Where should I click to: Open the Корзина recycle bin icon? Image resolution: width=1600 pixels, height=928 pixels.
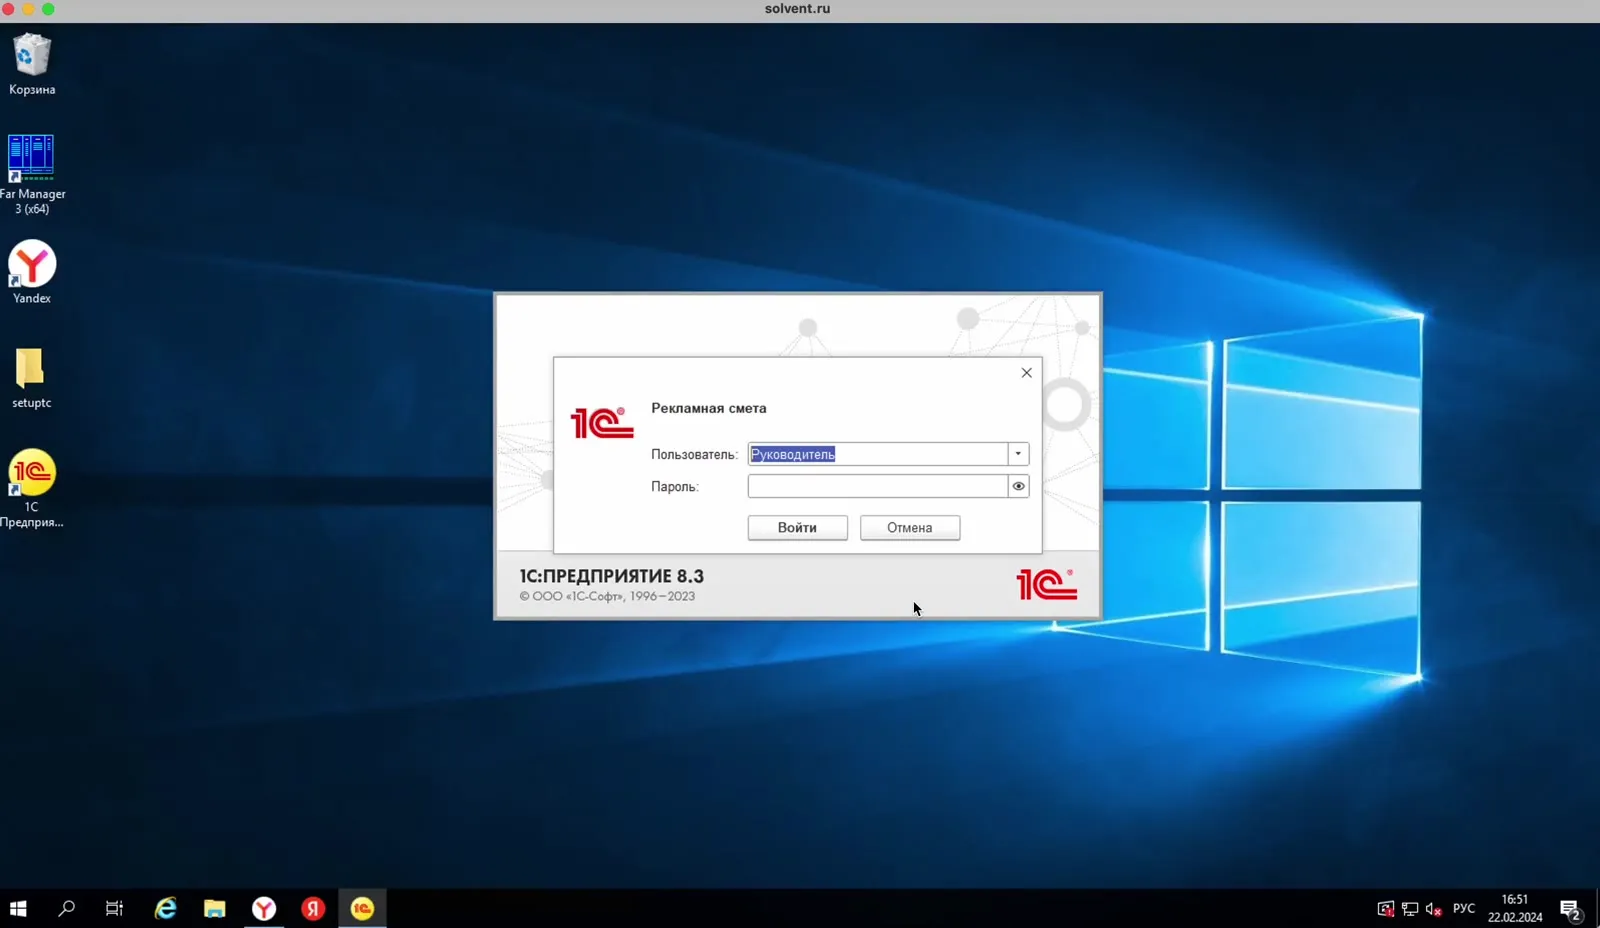coord(32,64)
